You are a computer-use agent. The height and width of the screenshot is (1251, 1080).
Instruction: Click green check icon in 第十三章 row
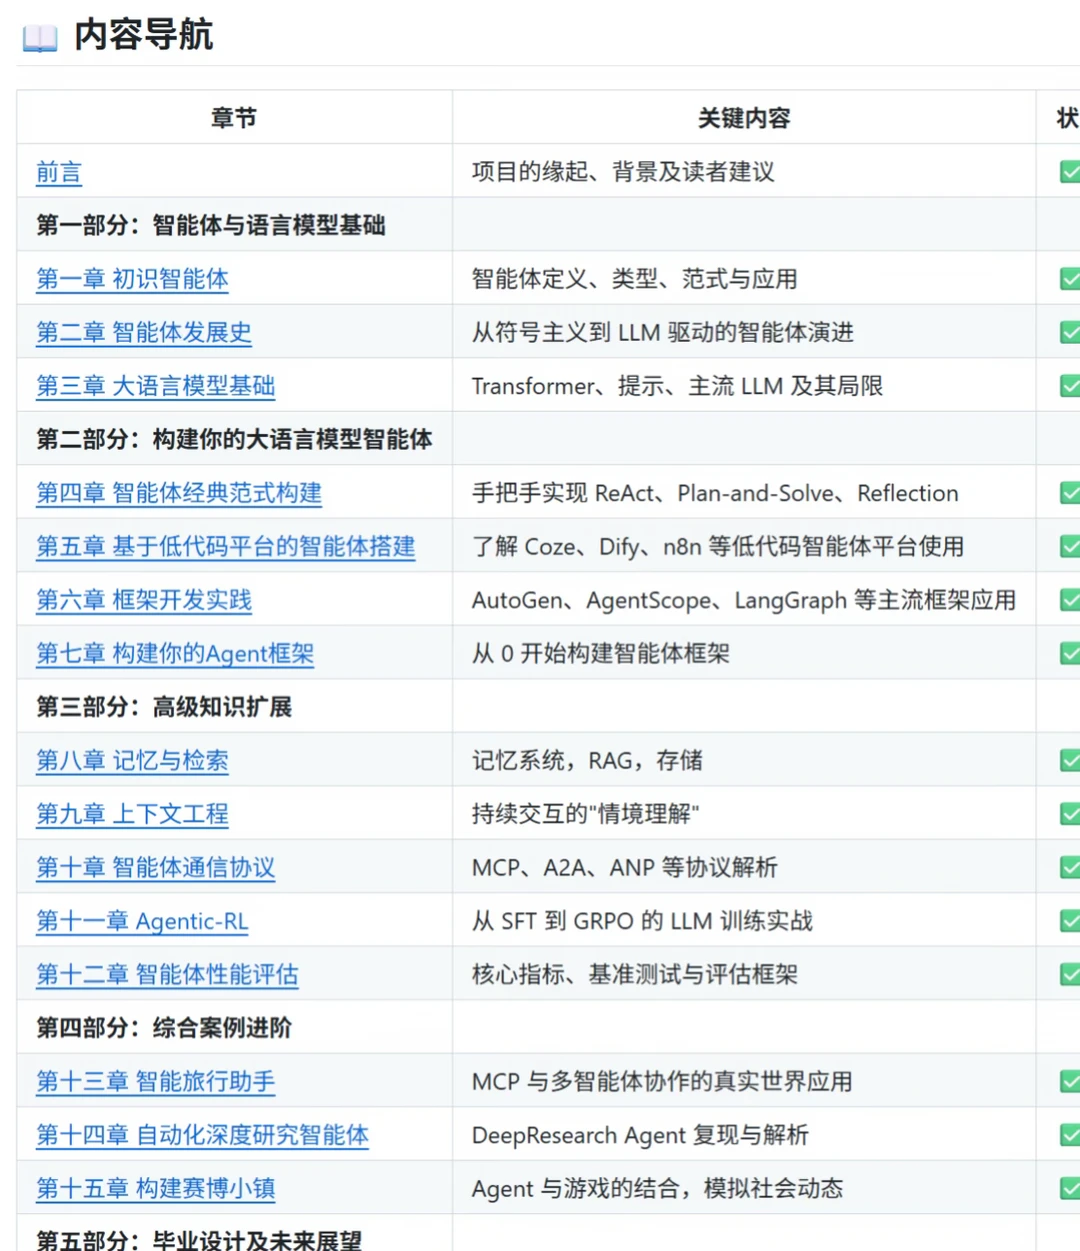(x=1070, y=1081)
